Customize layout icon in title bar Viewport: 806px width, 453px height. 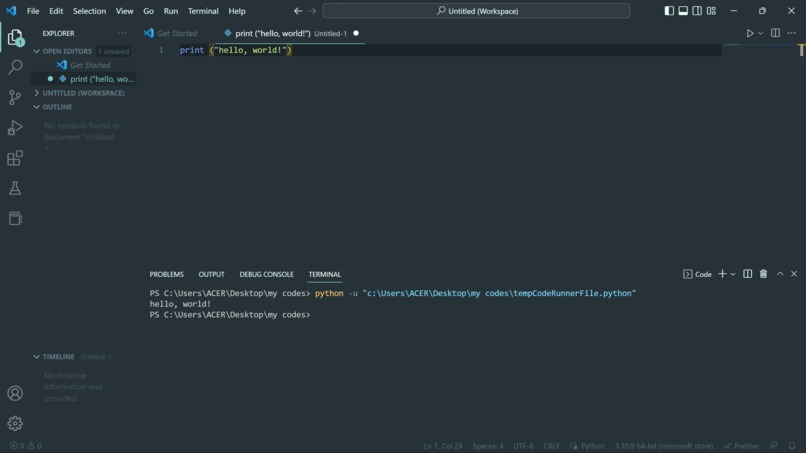click(x=711, y=11)
